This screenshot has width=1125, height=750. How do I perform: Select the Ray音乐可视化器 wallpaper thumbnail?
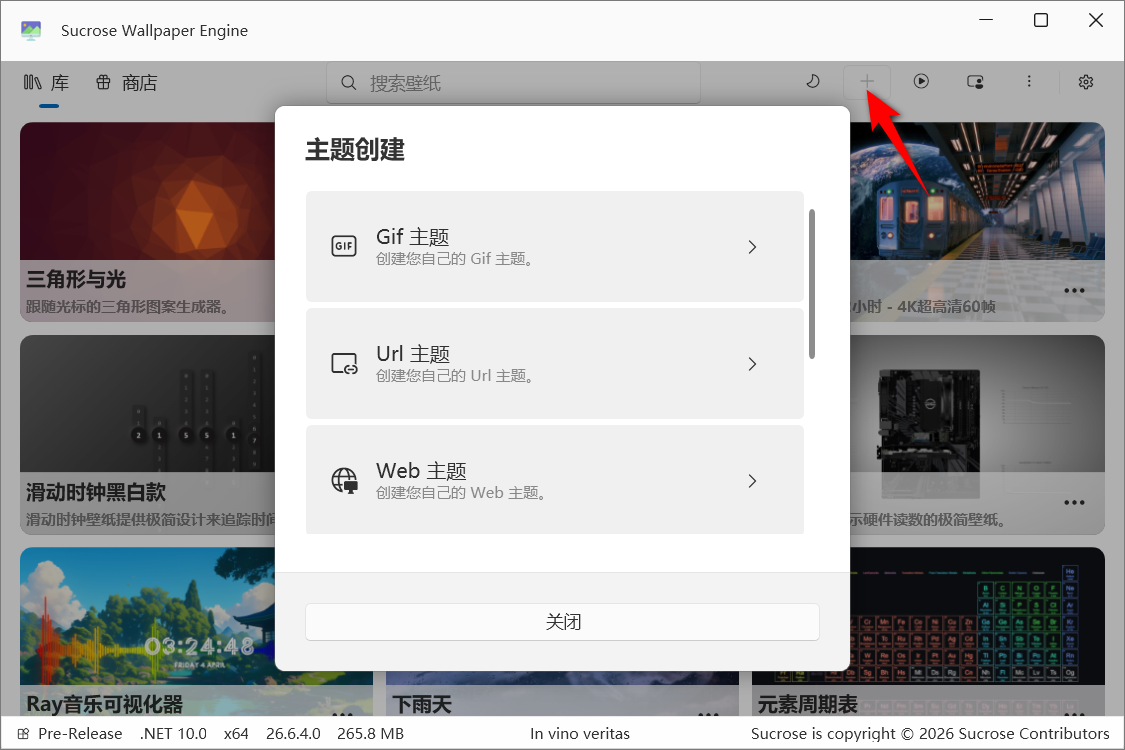point(147,616)
